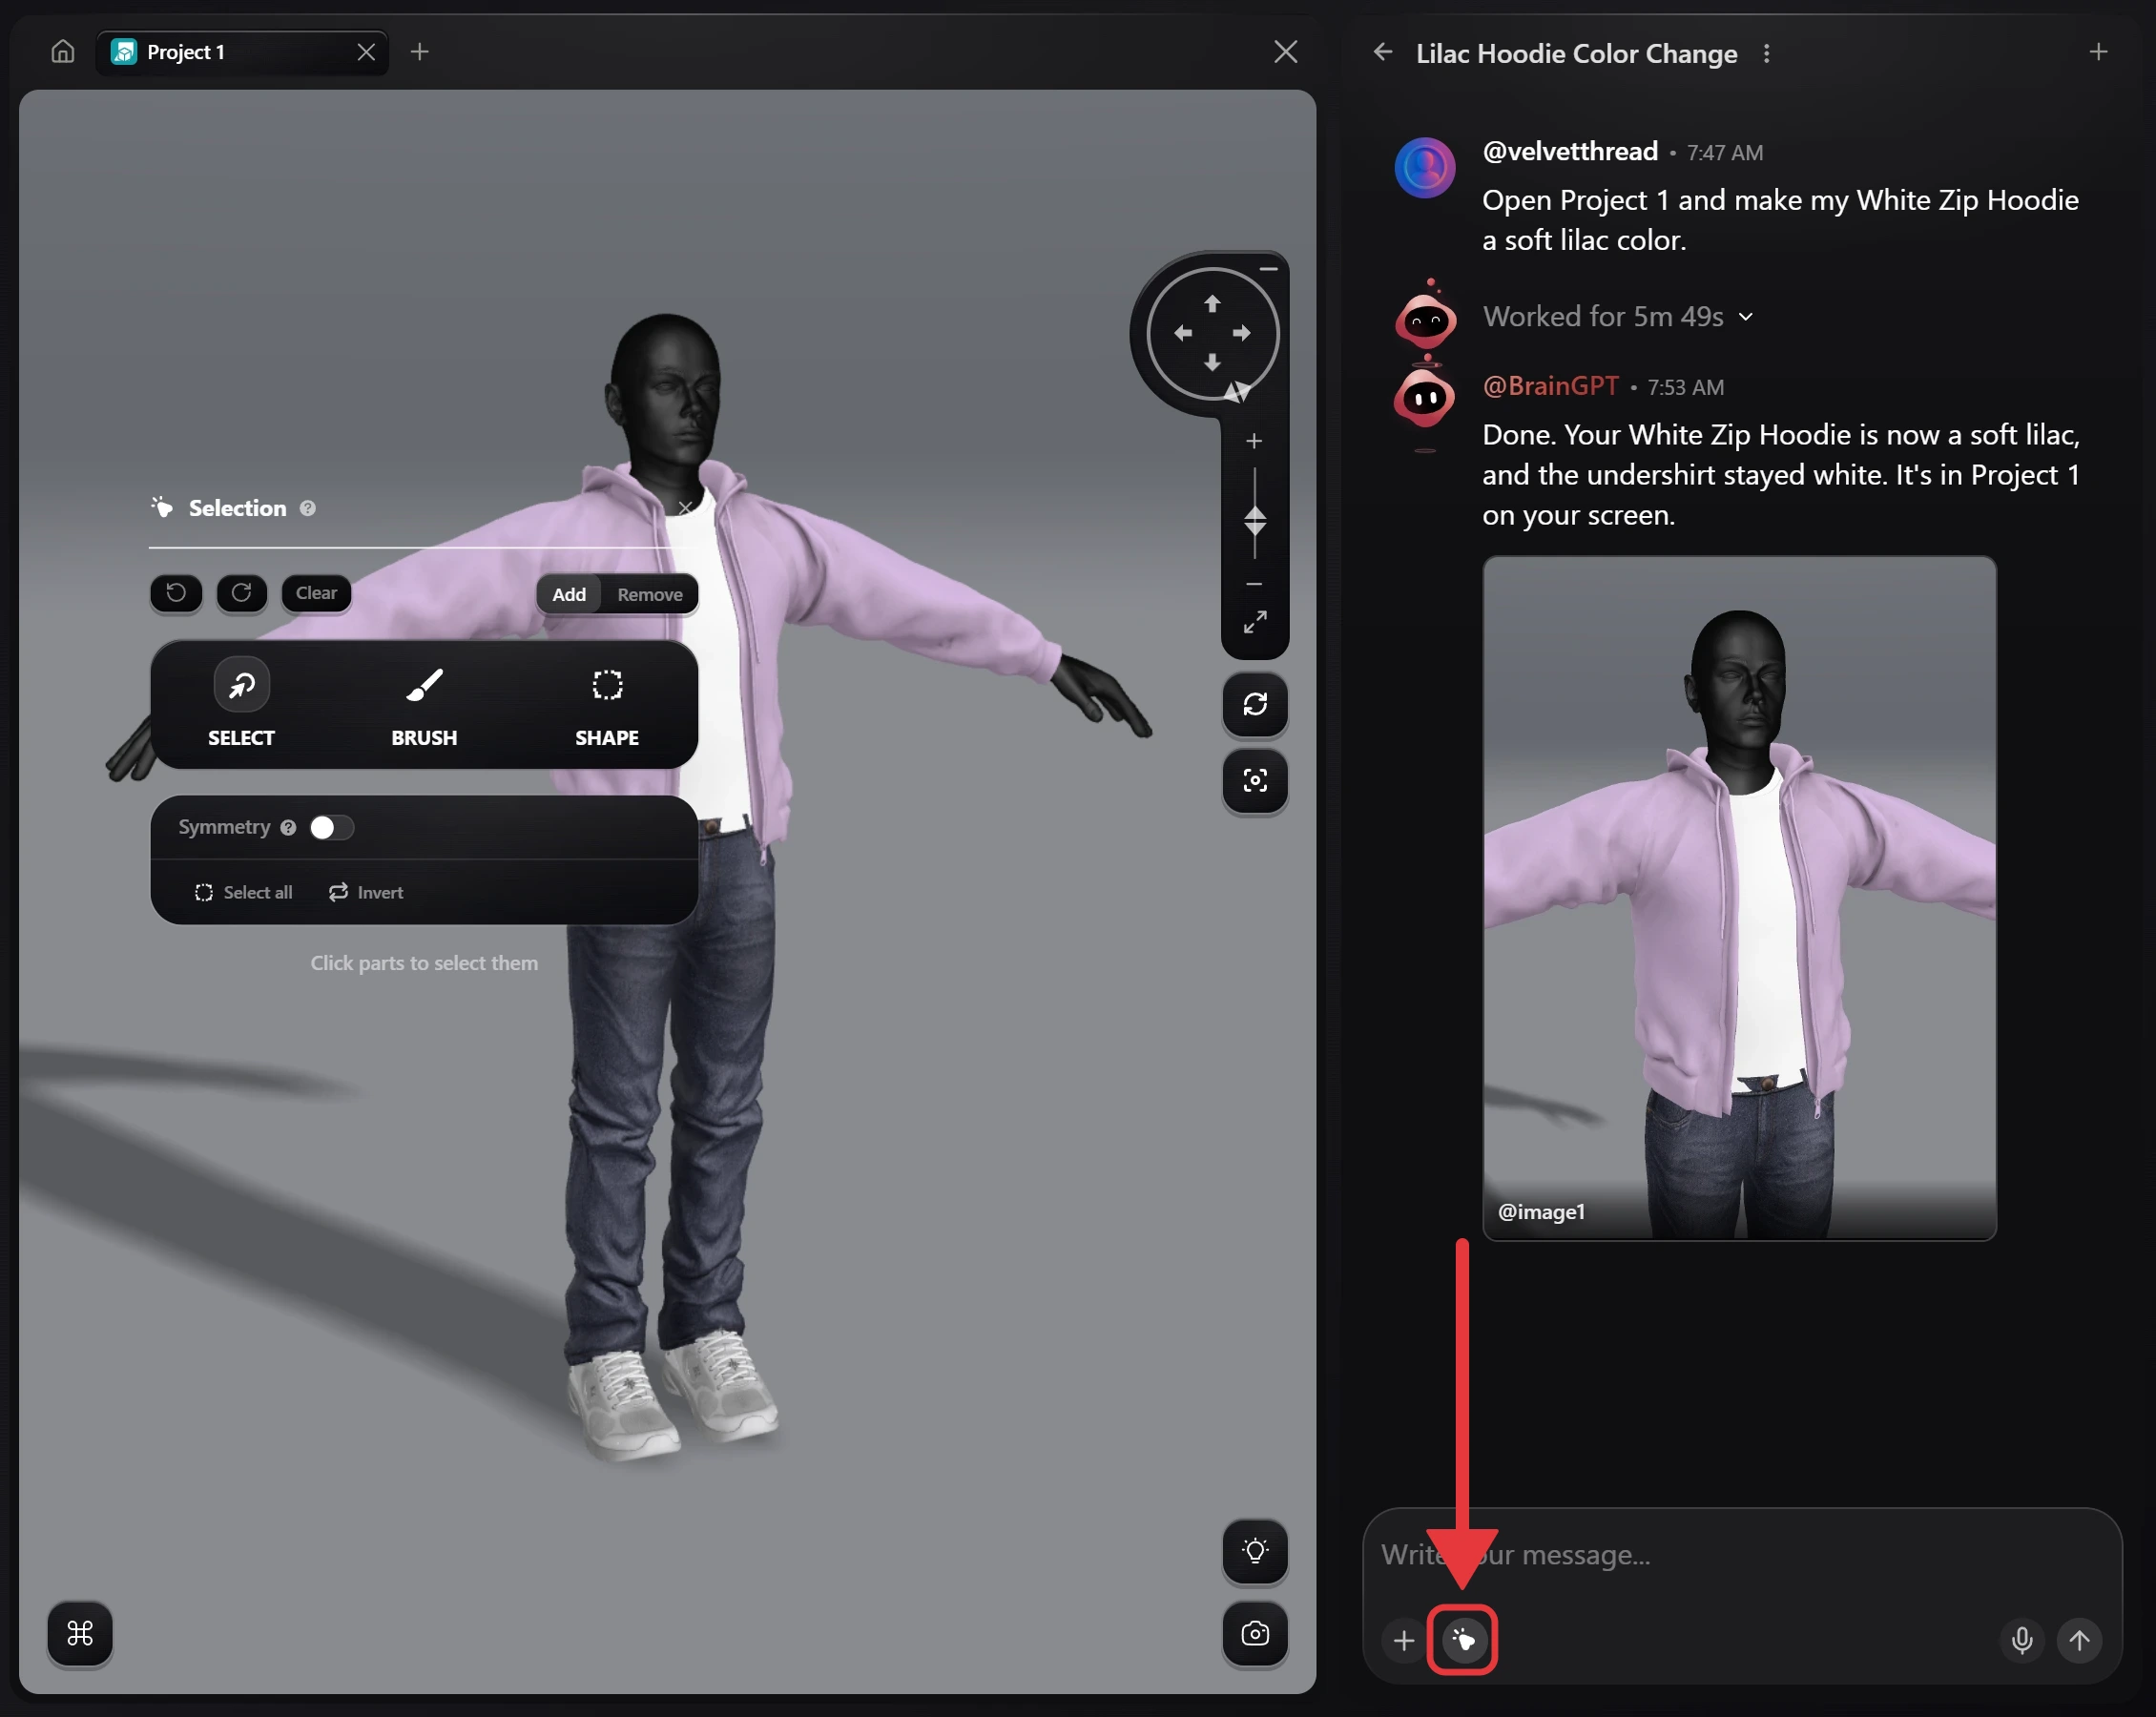Open the Selection help icon
The height and width of the screenshot is (1717, 2156).
pos(308,509)
